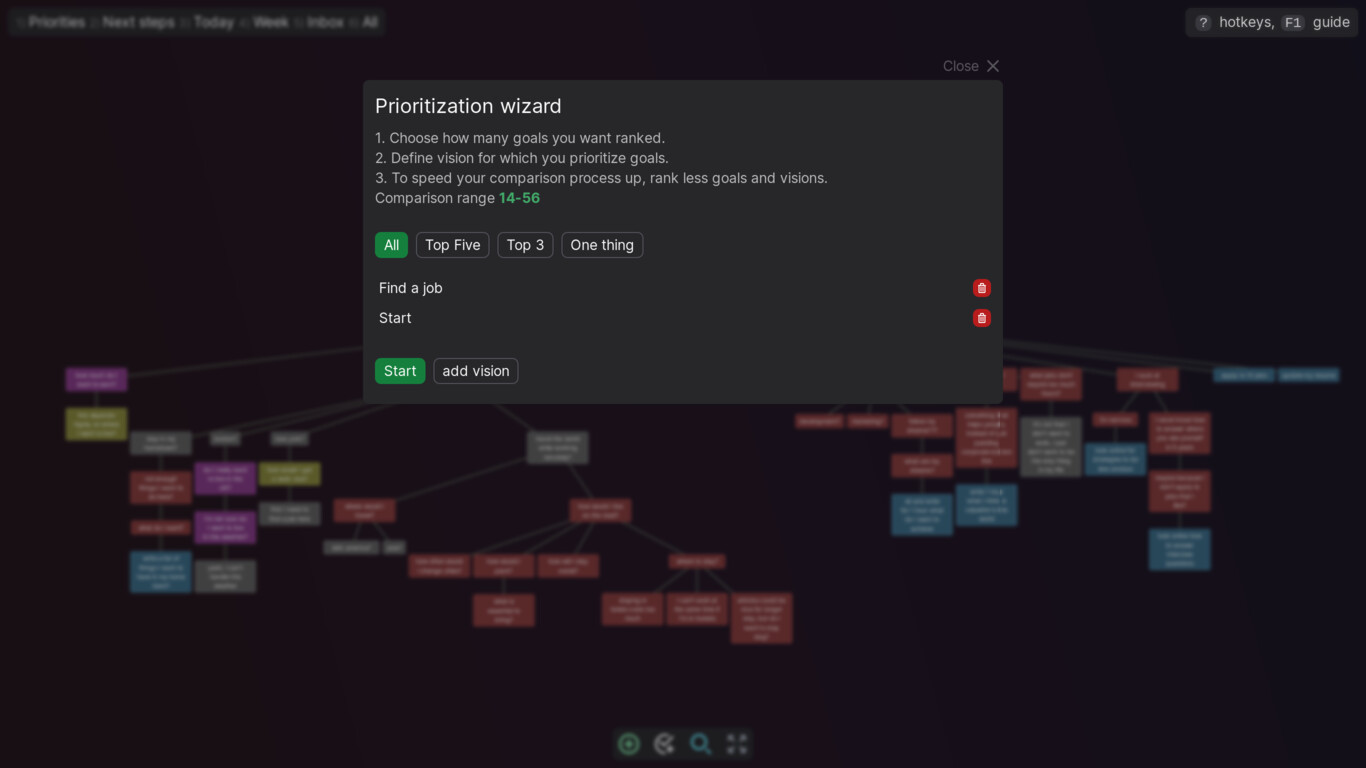Viewport: 1366px width, 768px height.
Task: Click the 'add vision' button
Action: point(476,371)
